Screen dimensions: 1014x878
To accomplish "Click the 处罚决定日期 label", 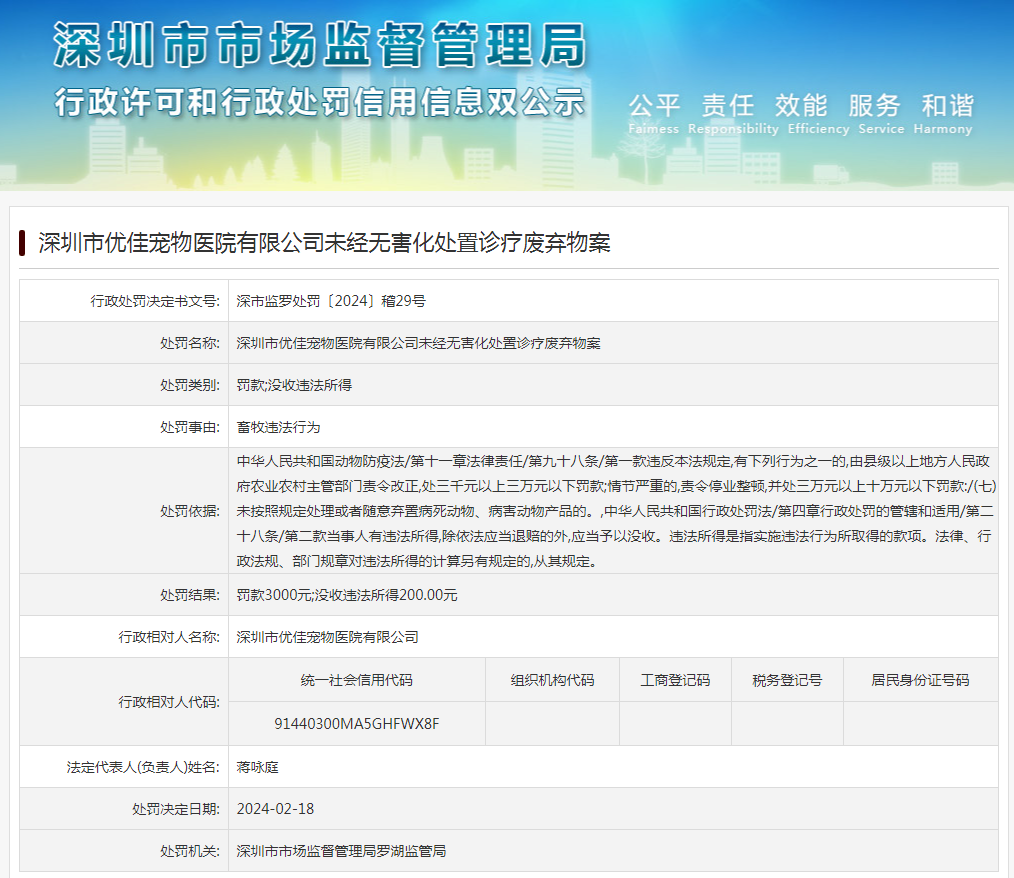I will coord(176,809).
